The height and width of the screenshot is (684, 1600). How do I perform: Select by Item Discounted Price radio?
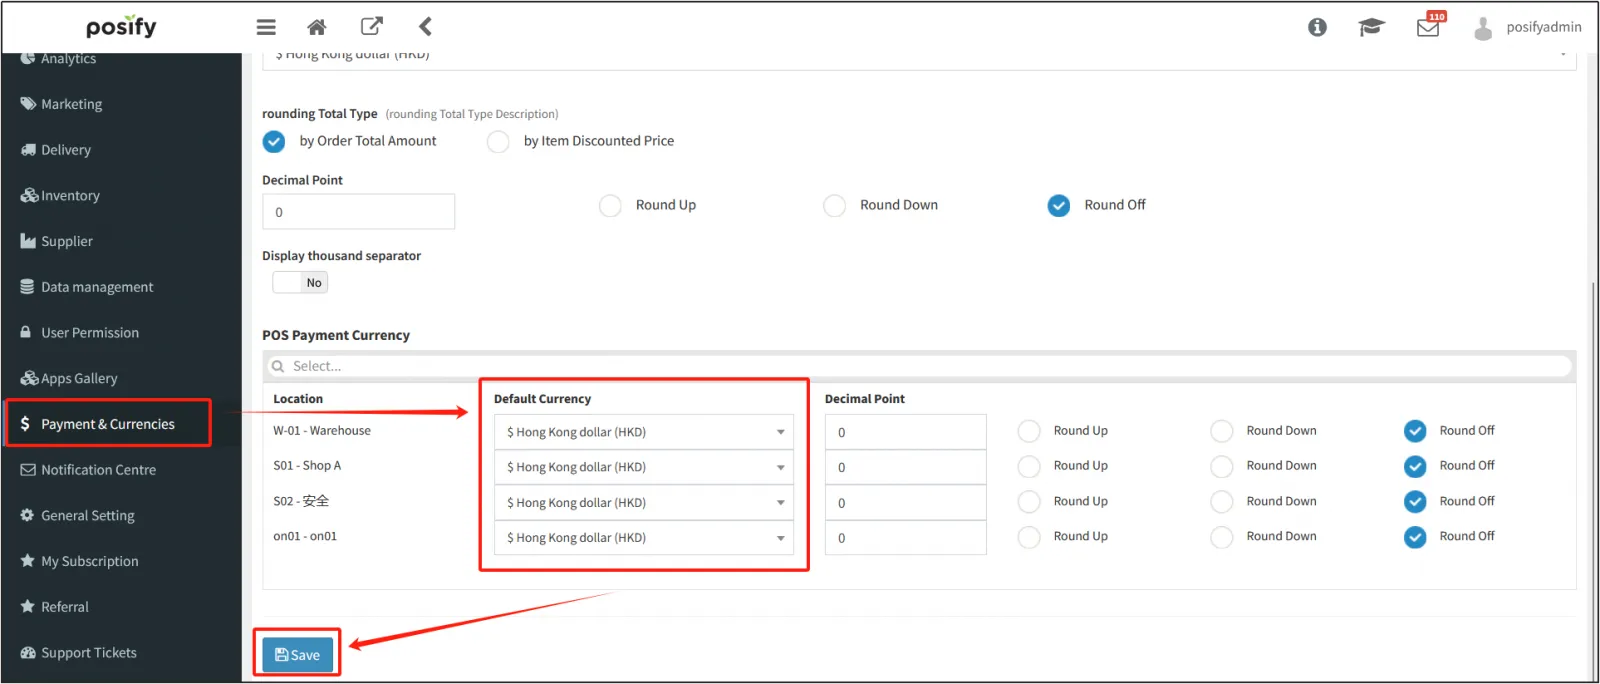498,142
